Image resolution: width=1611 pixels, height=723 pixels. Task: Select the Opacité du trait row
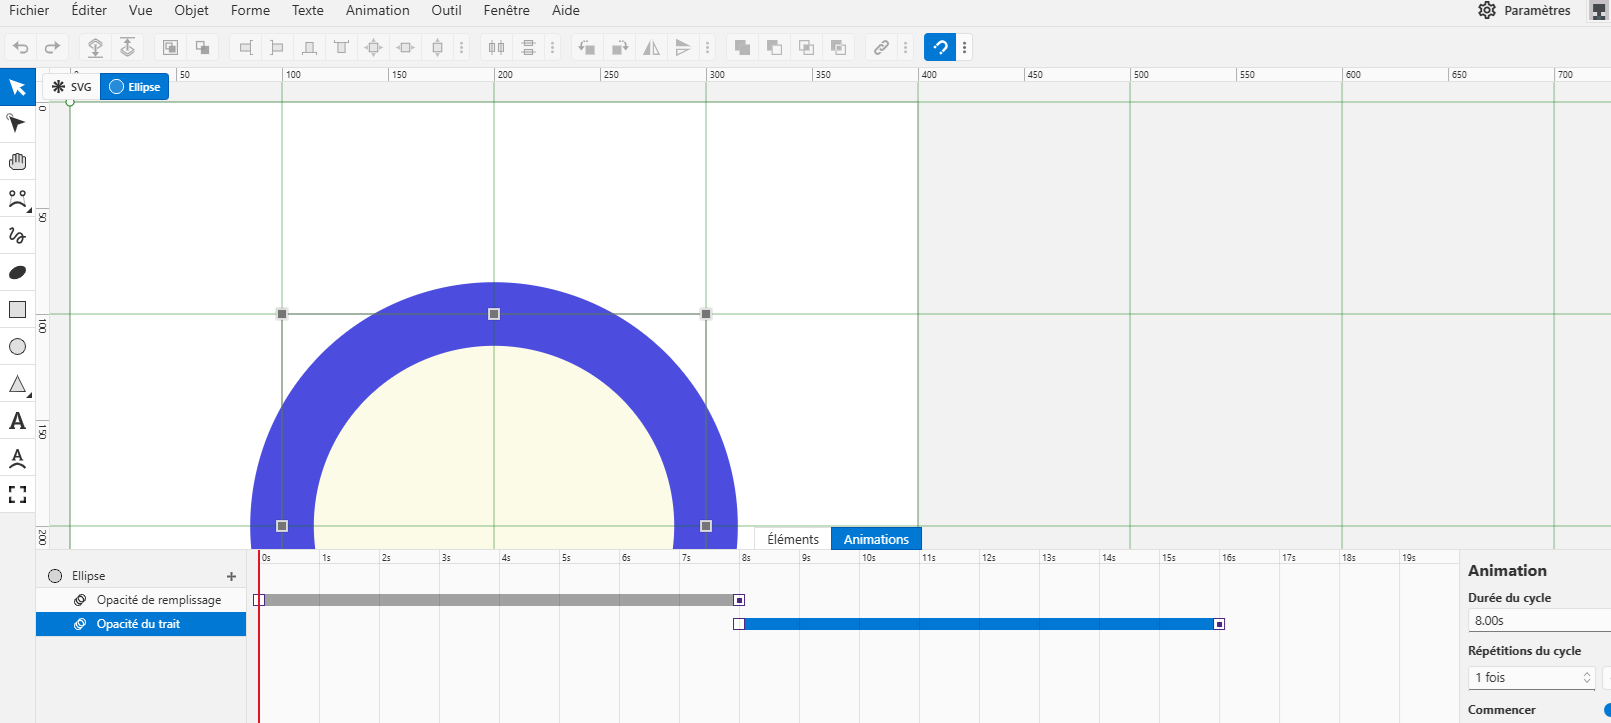click(x=141, y=624)
